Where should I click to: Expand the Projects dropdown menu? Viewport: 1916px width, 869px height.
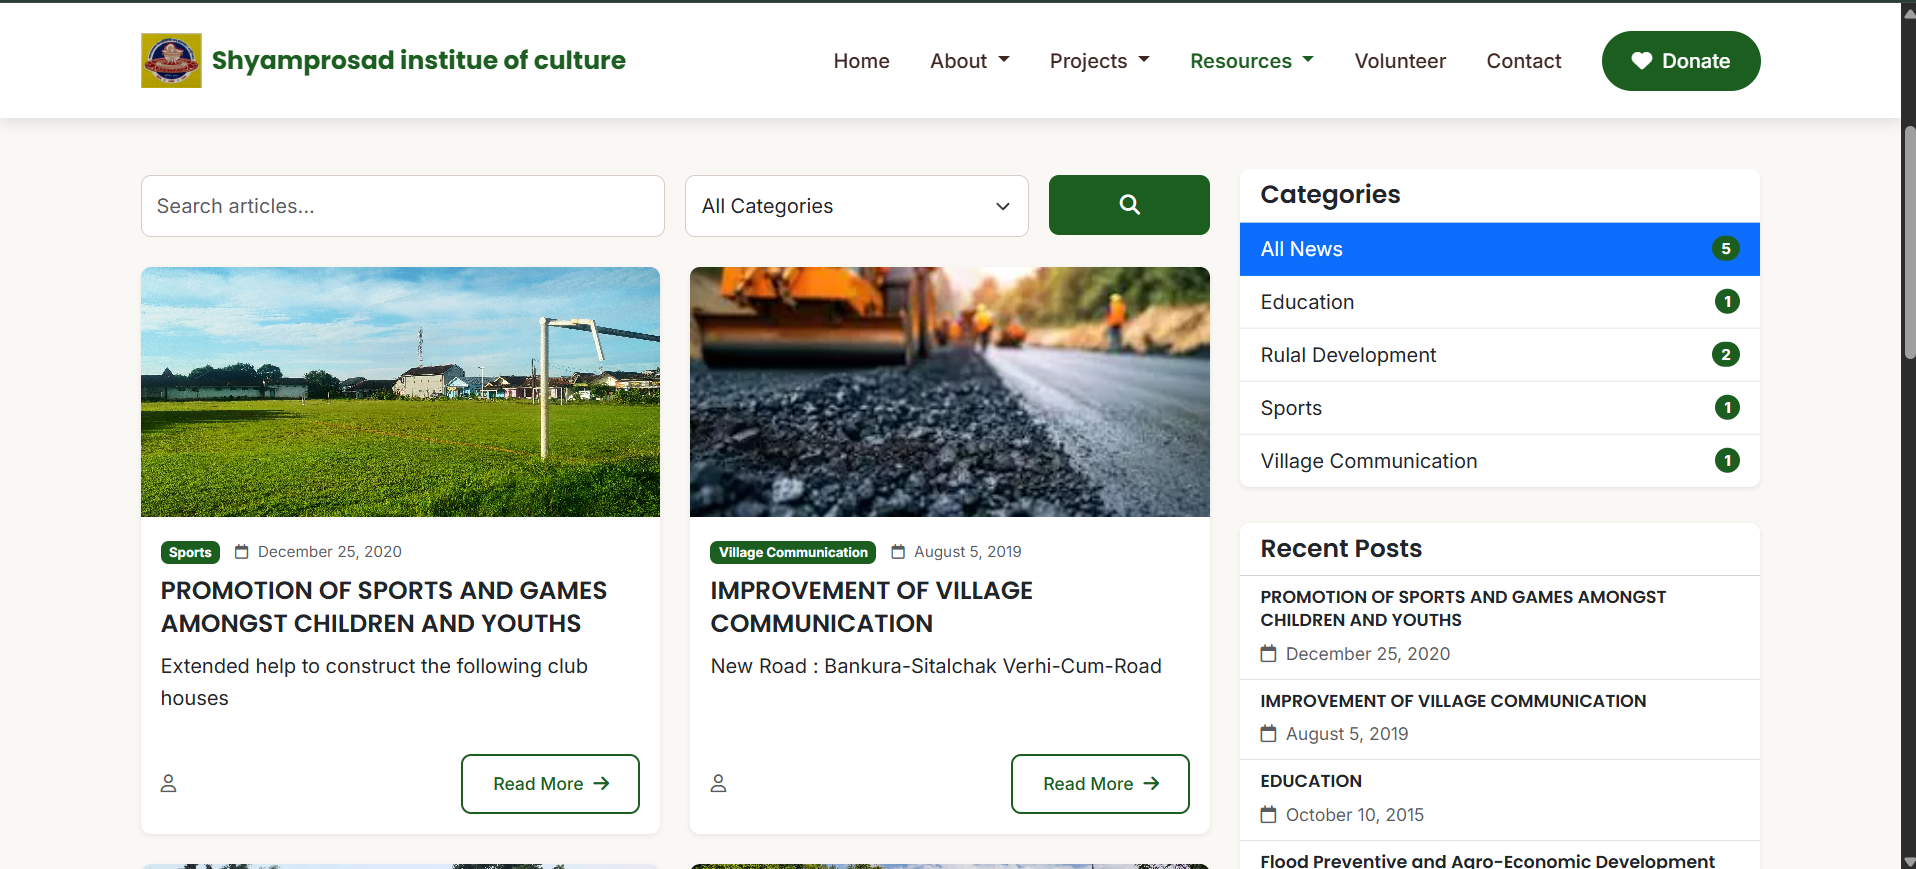click(1099, 61)
